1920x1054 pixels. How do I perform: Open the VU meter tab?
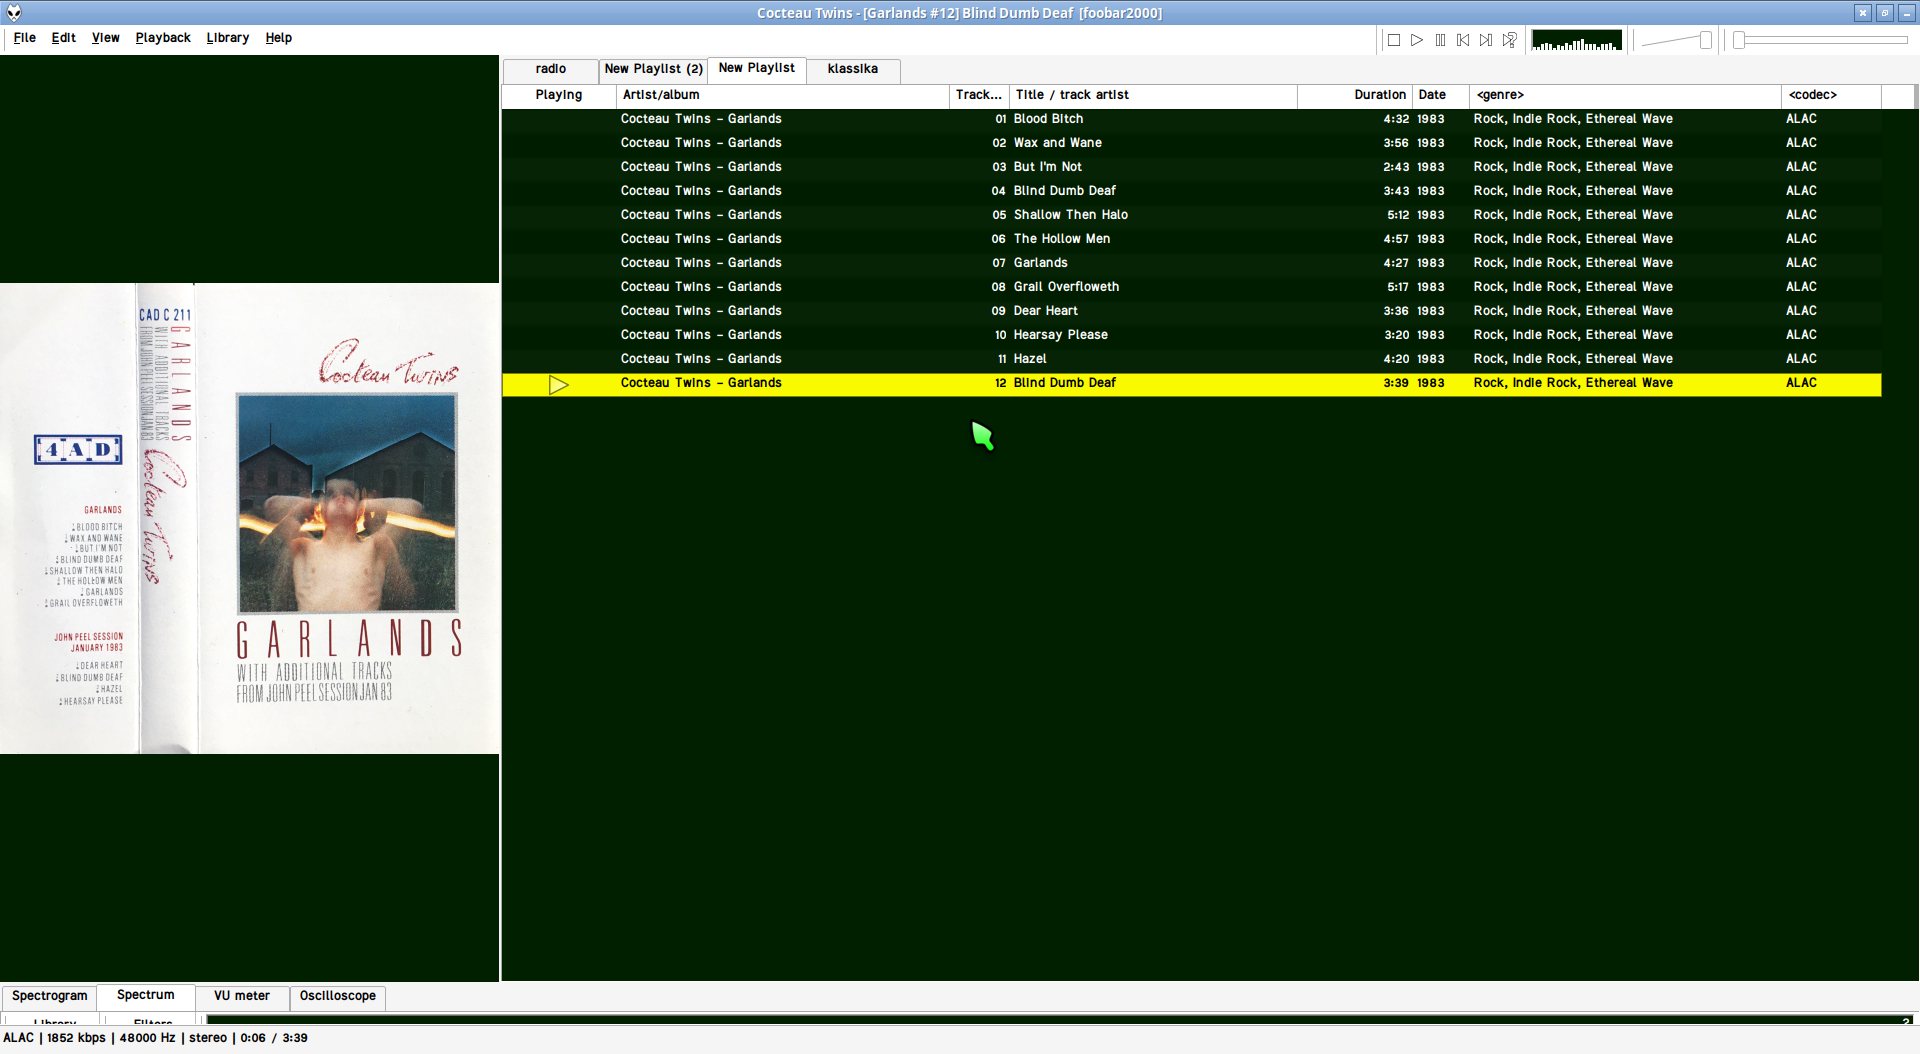tap(240, 996)
